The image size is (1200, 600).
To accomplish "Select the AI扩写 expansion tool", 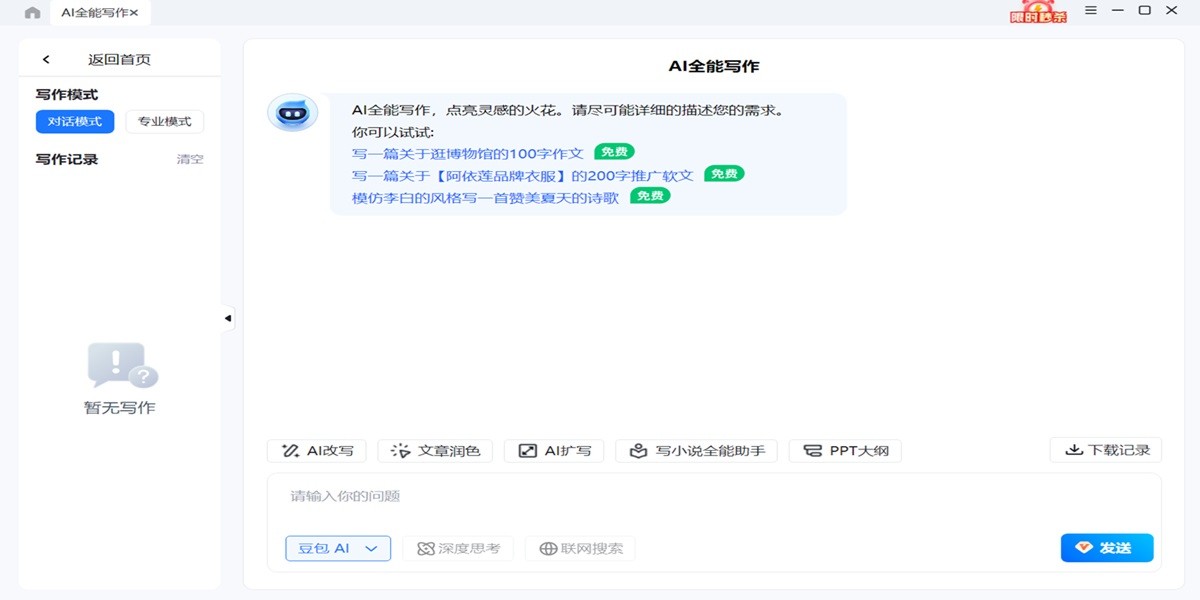I will pyautogui.click(x=554, y=450).
